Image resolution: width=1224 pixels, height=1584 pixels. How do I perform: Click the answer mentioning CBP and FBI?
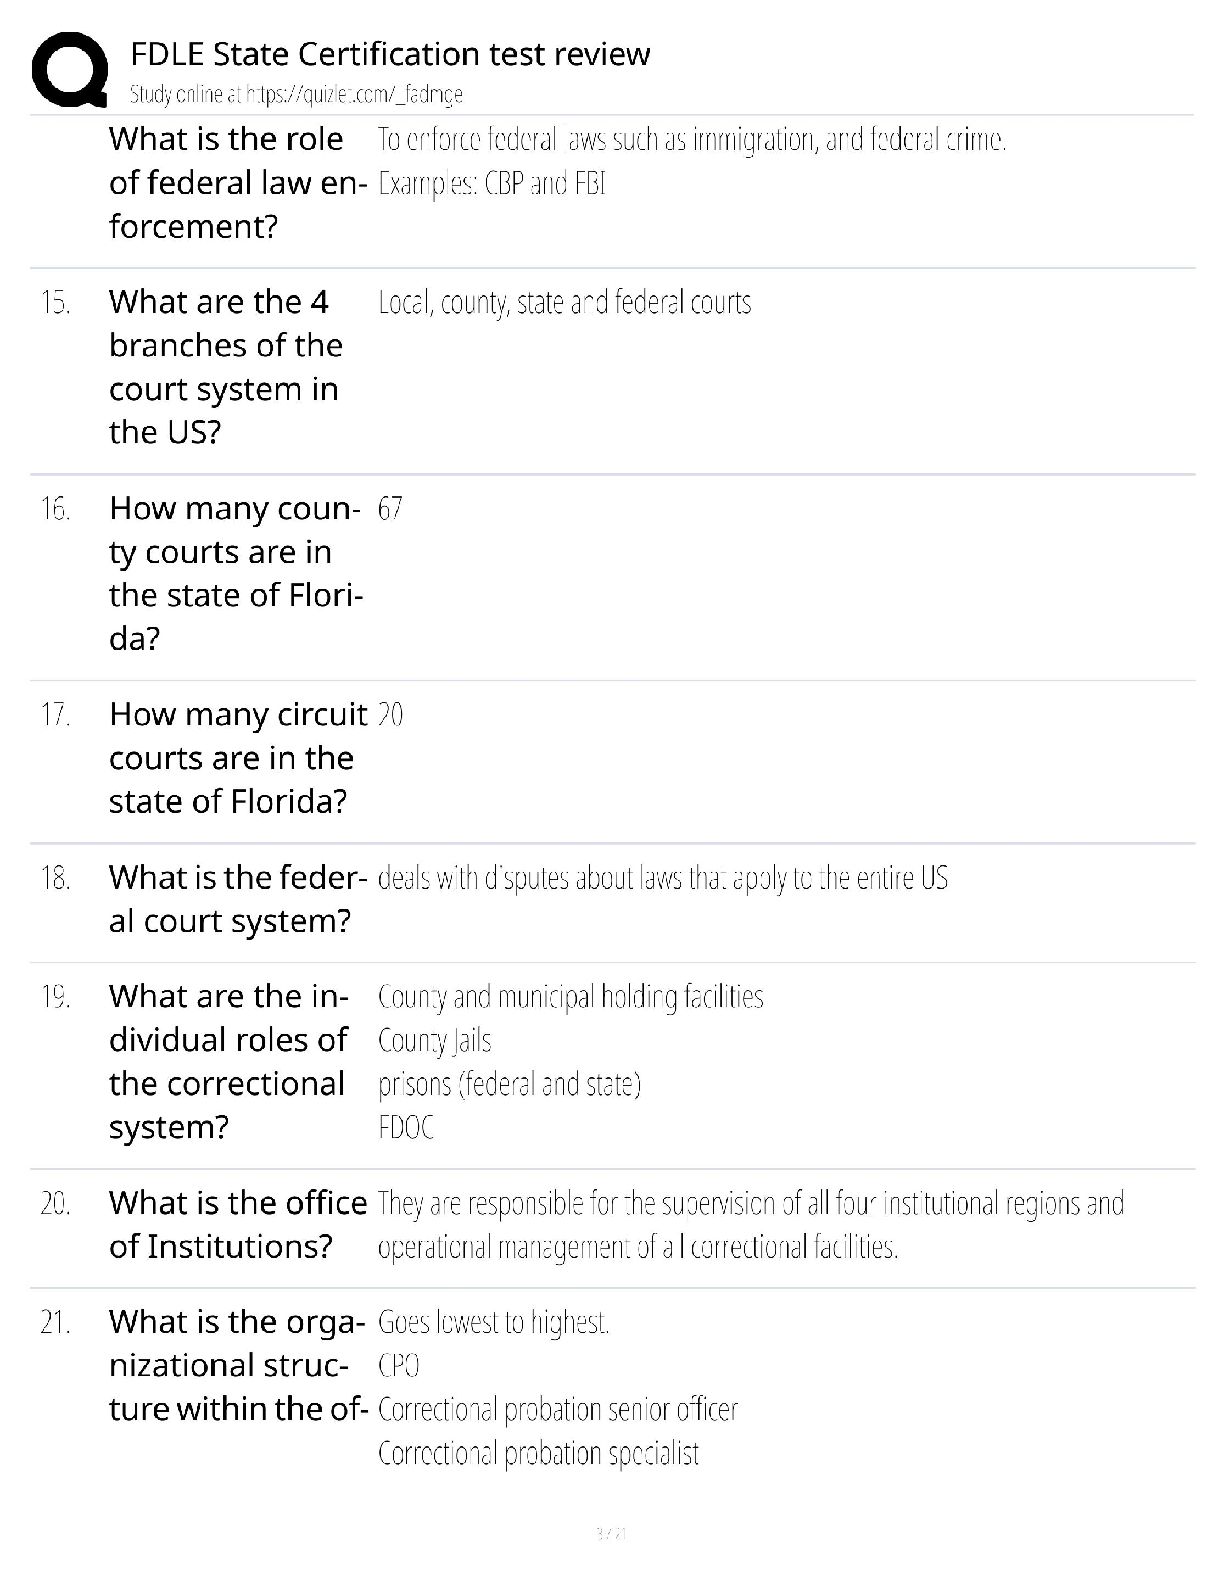493,184
